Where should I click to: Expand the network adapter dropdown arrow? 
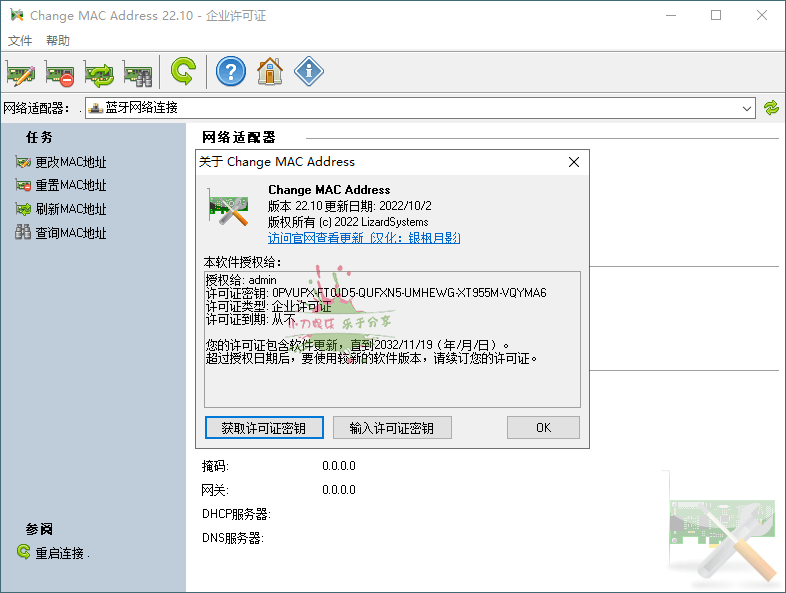tap(747, 108)
